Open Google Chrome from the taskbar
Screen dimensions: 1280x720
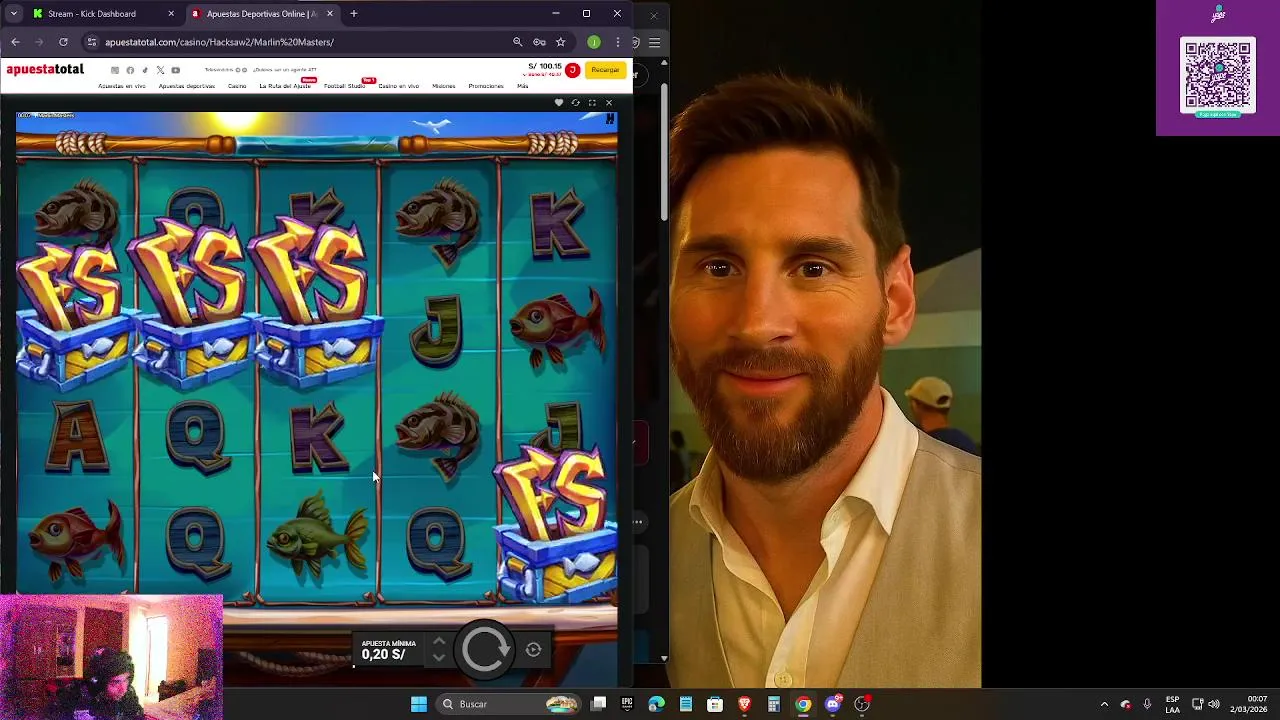(803, 704)
